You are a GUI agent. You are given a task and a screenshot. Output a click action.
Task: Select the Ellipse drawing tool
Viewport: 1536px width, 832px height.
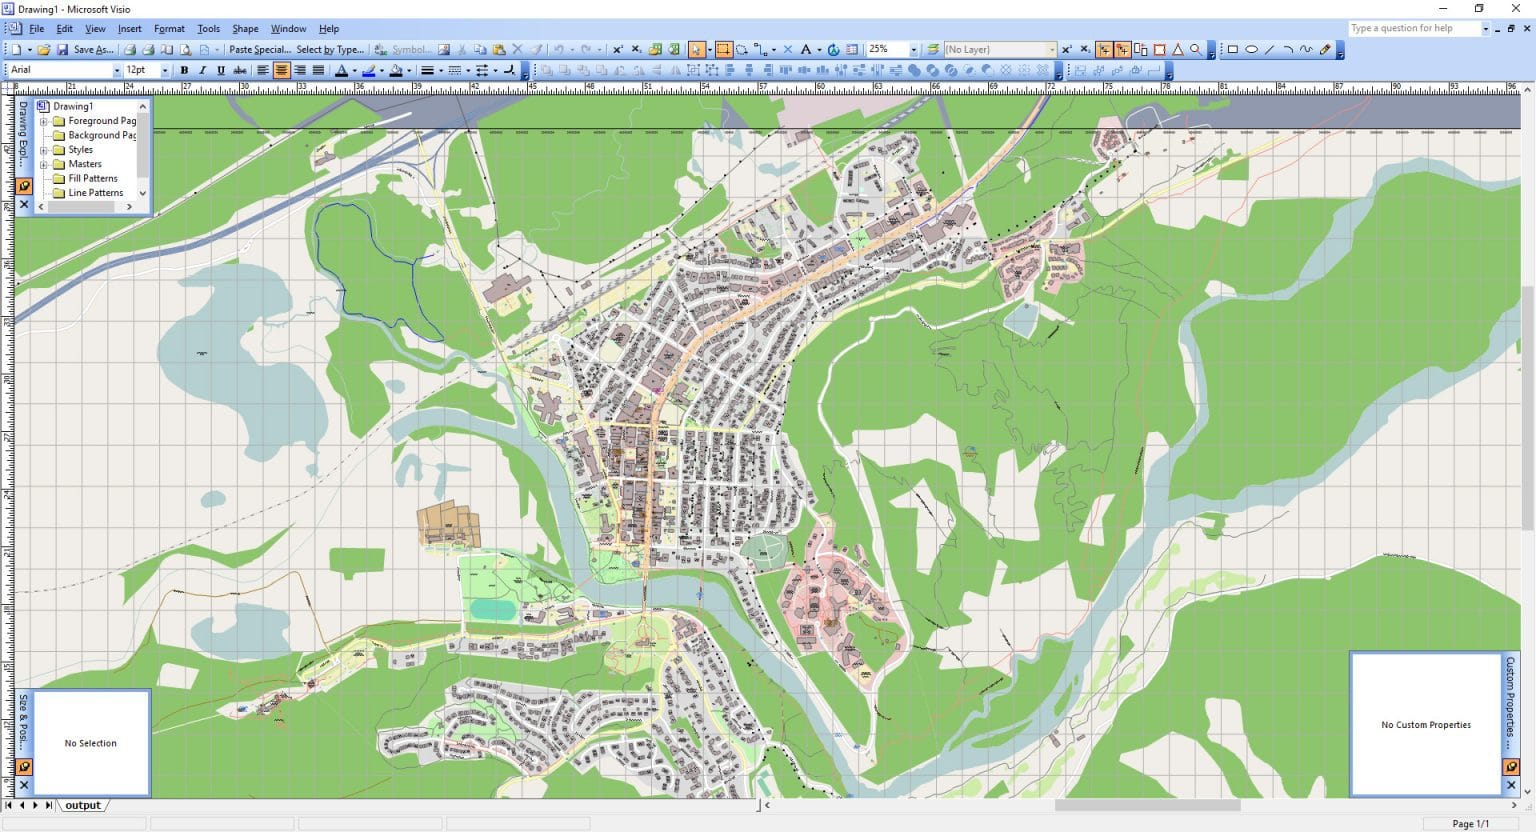[1253, 48]
